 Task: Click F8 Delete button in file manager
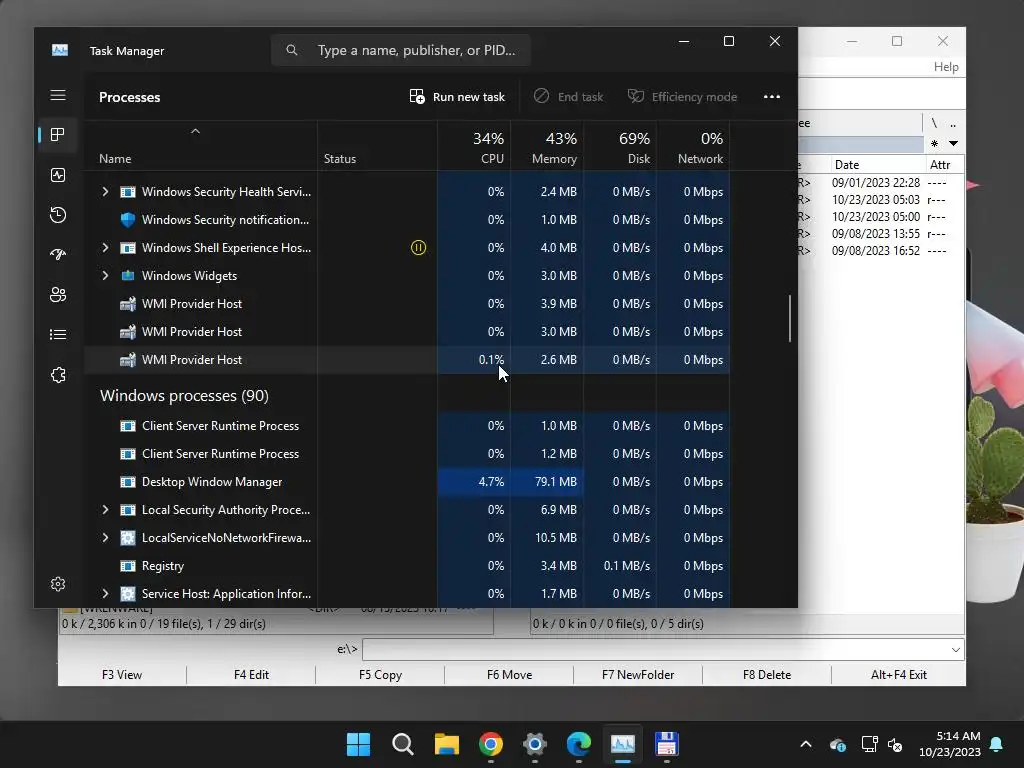767,675
